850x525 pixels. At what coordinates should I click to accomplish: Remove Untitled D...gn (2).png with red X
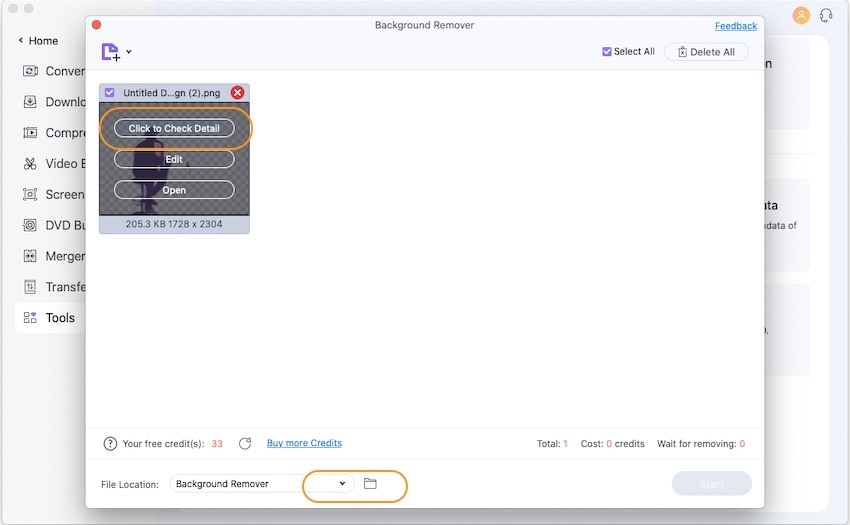point(237,93)
